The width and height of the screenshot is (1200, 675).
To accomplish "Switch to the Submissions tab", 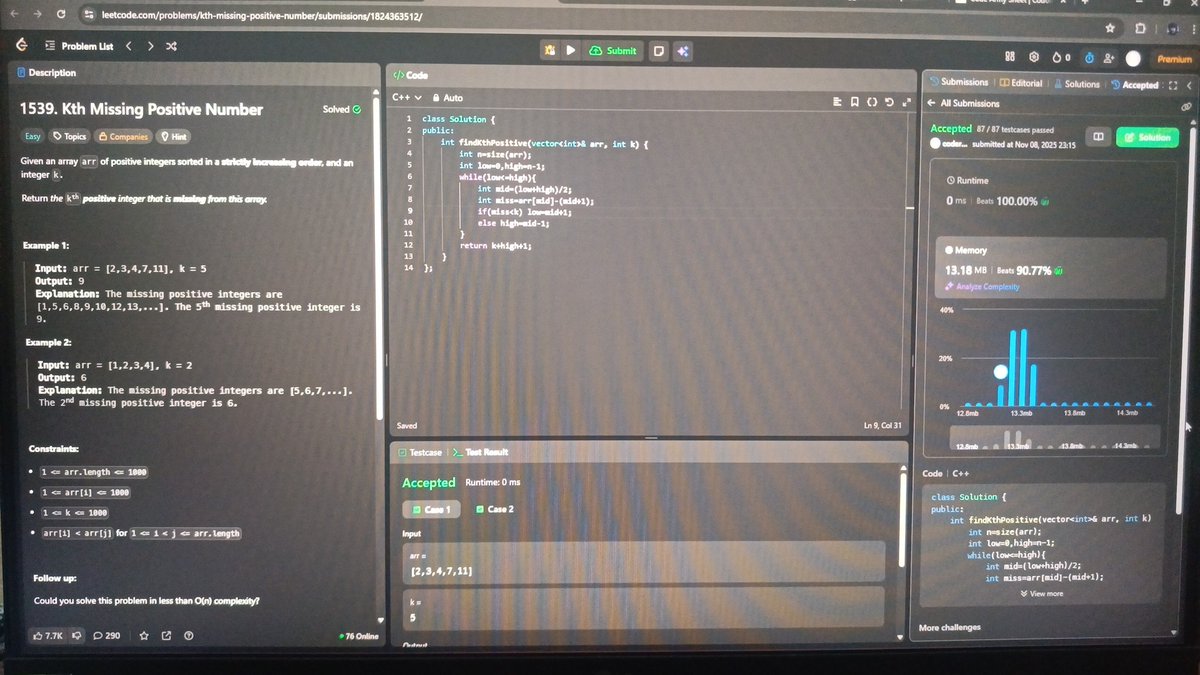I will click(x=959, y=82).
